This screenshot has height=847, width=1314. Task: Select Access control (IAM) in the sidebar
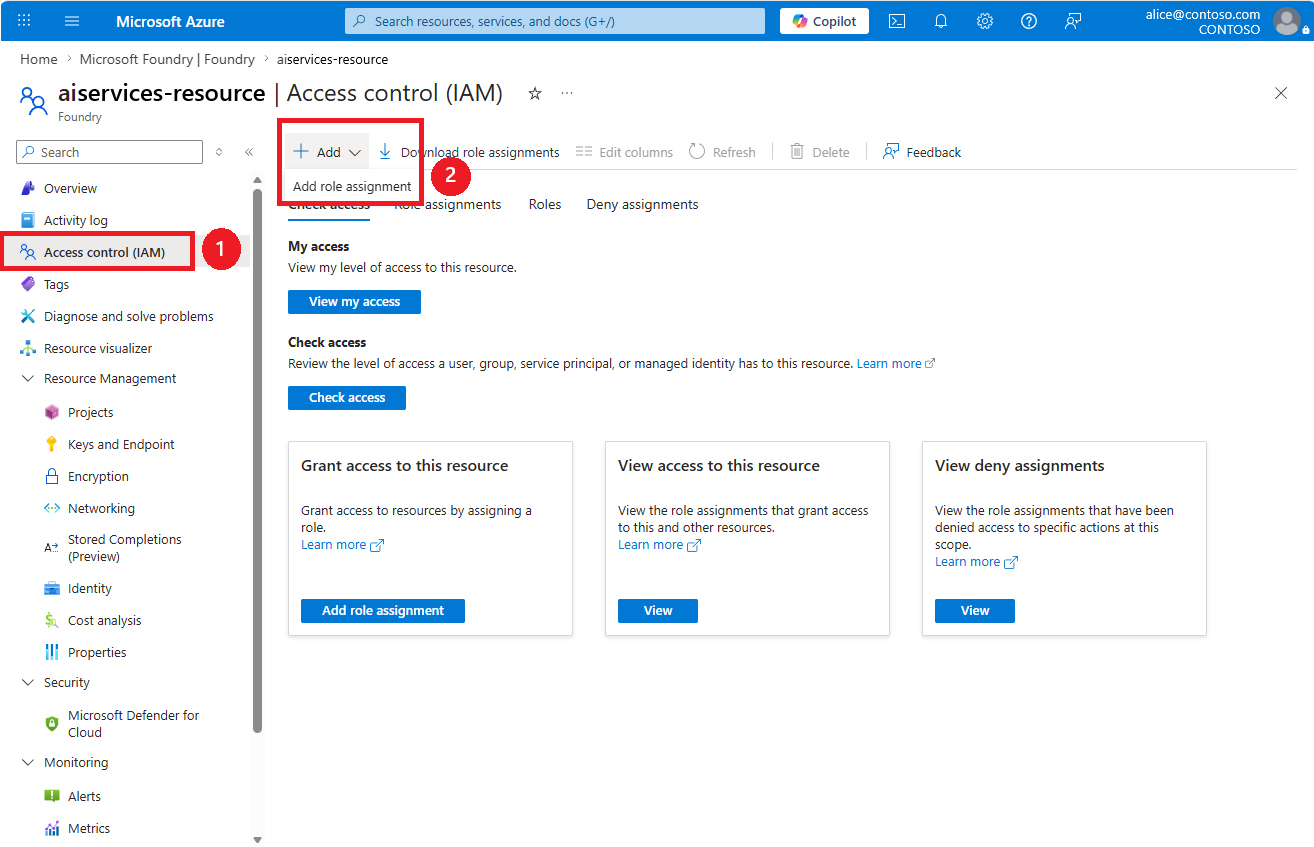click(104, 252)
